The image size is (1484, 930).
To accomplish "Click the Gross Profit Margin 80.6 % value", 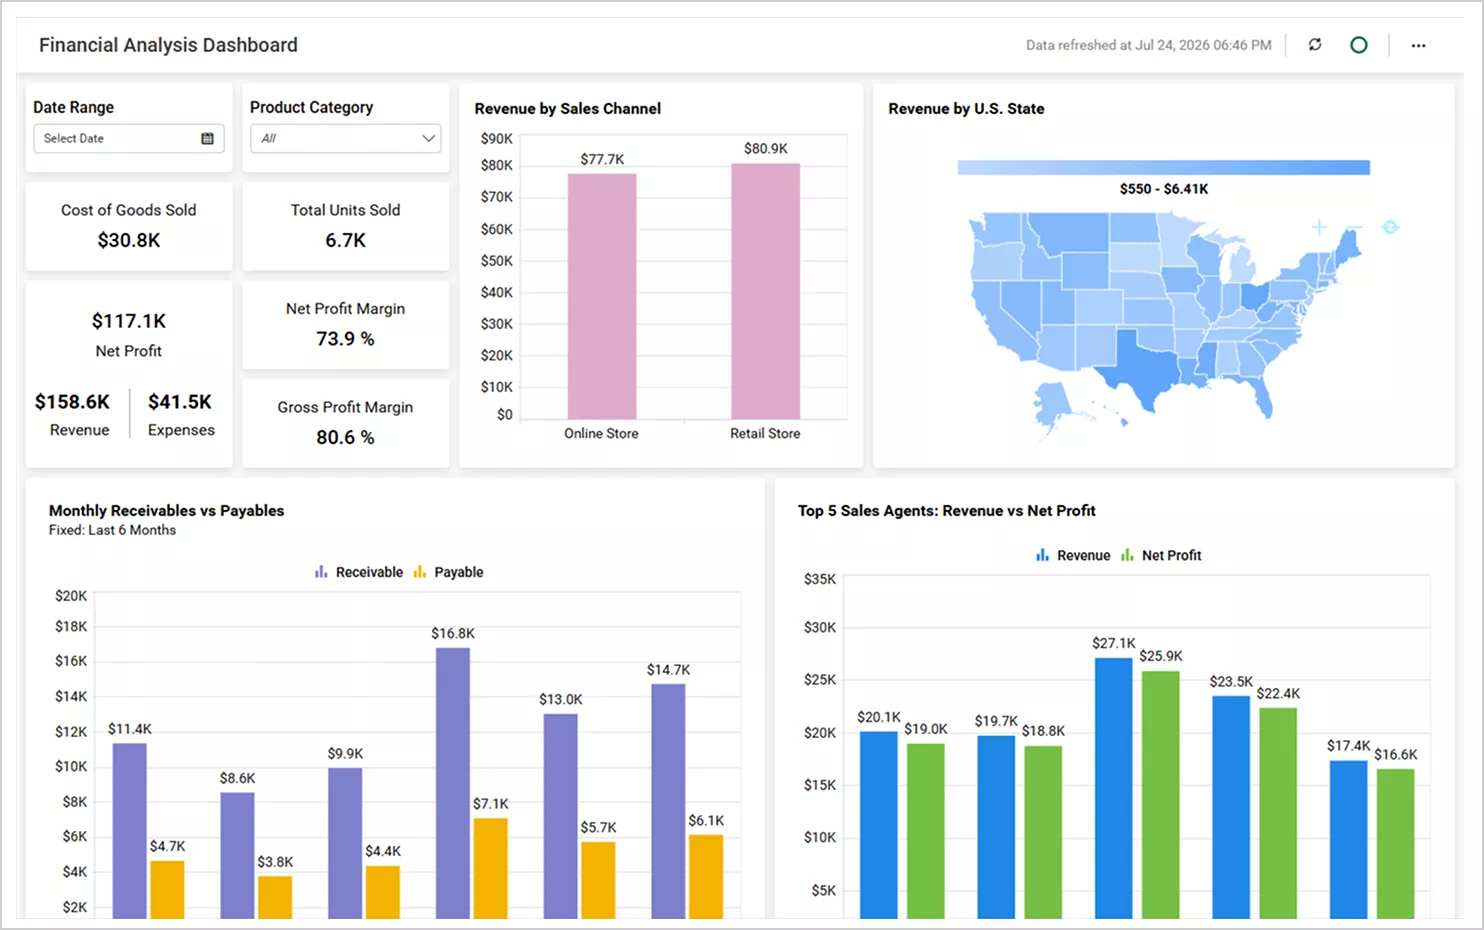I will 345,437.
